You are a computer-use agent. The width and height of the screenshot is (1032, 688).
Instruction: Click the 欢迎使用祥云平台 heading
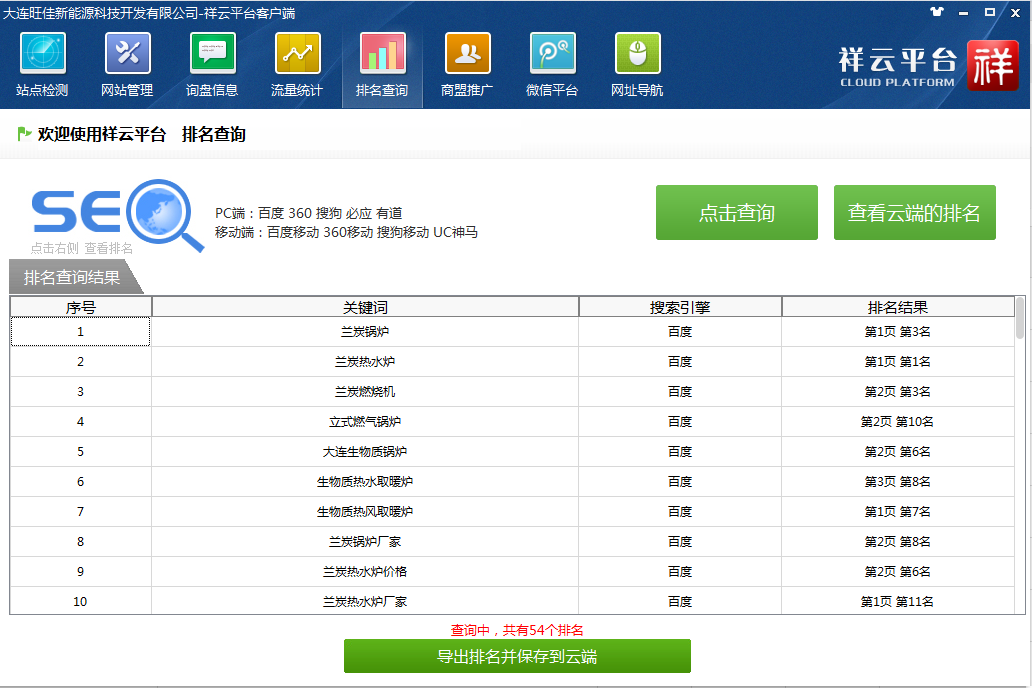click(101, 134)
